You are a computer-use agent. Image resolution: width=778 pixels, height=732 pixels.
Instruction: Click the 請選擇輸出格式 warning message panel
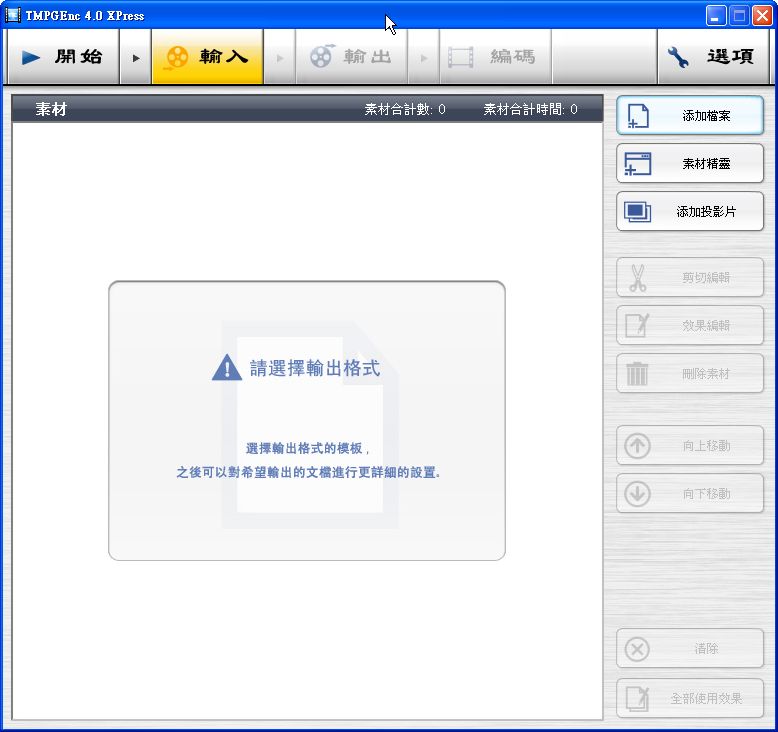pos(307,421)
